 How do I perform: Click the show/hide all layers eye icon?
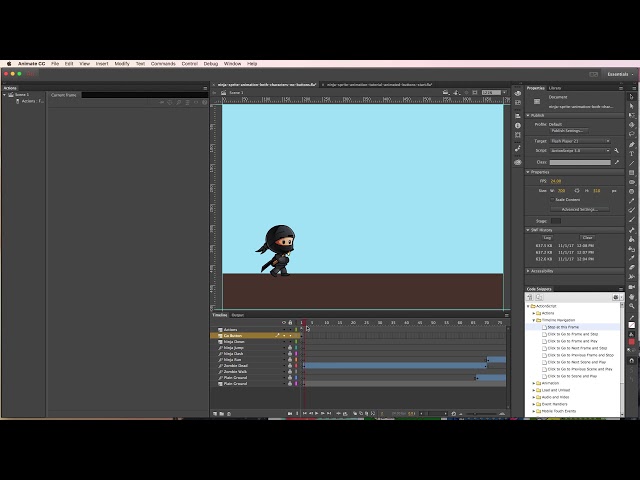284,322
